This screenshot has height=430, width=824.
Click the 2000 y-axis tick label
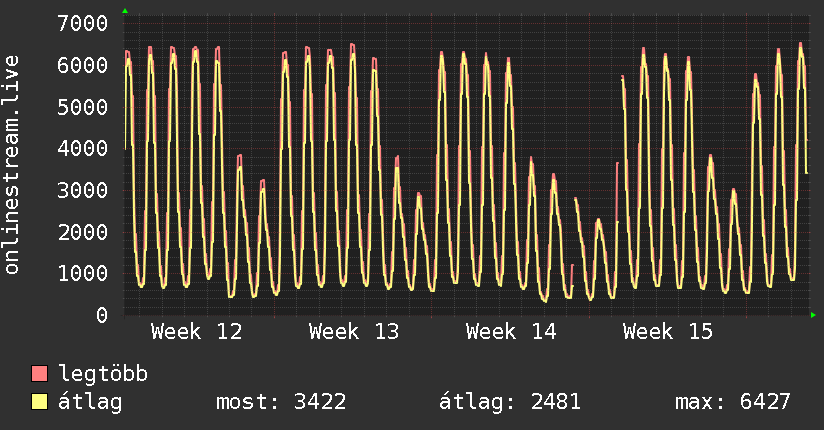click(x=83, y=232)
